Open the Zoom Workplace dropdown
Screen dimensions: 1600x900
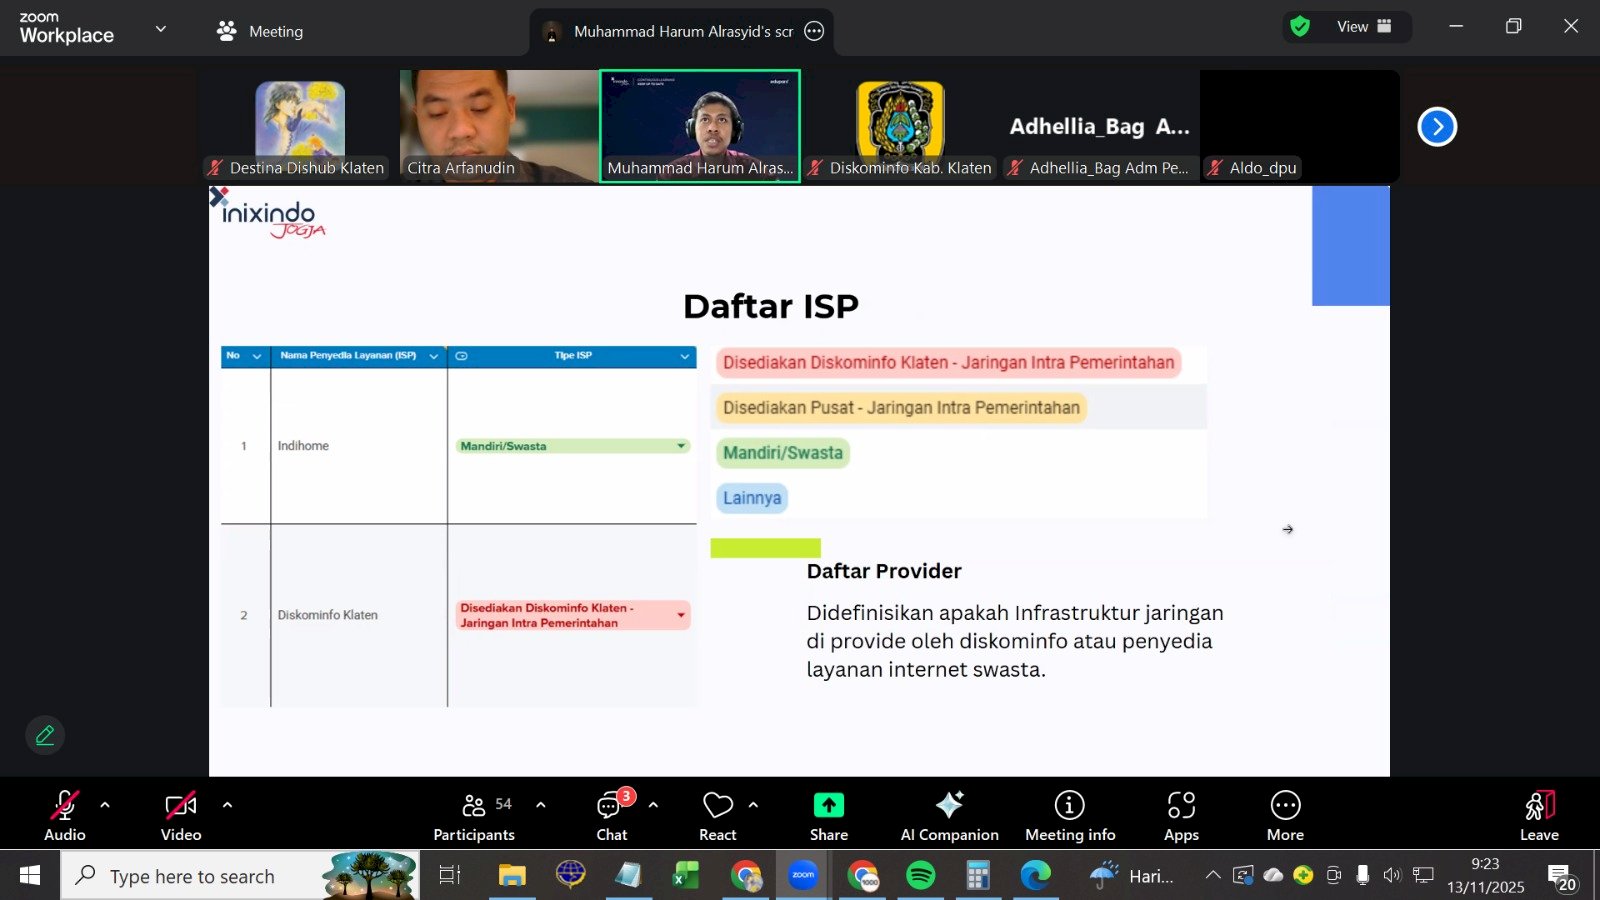pyautogui.click(x=160, y=28)
